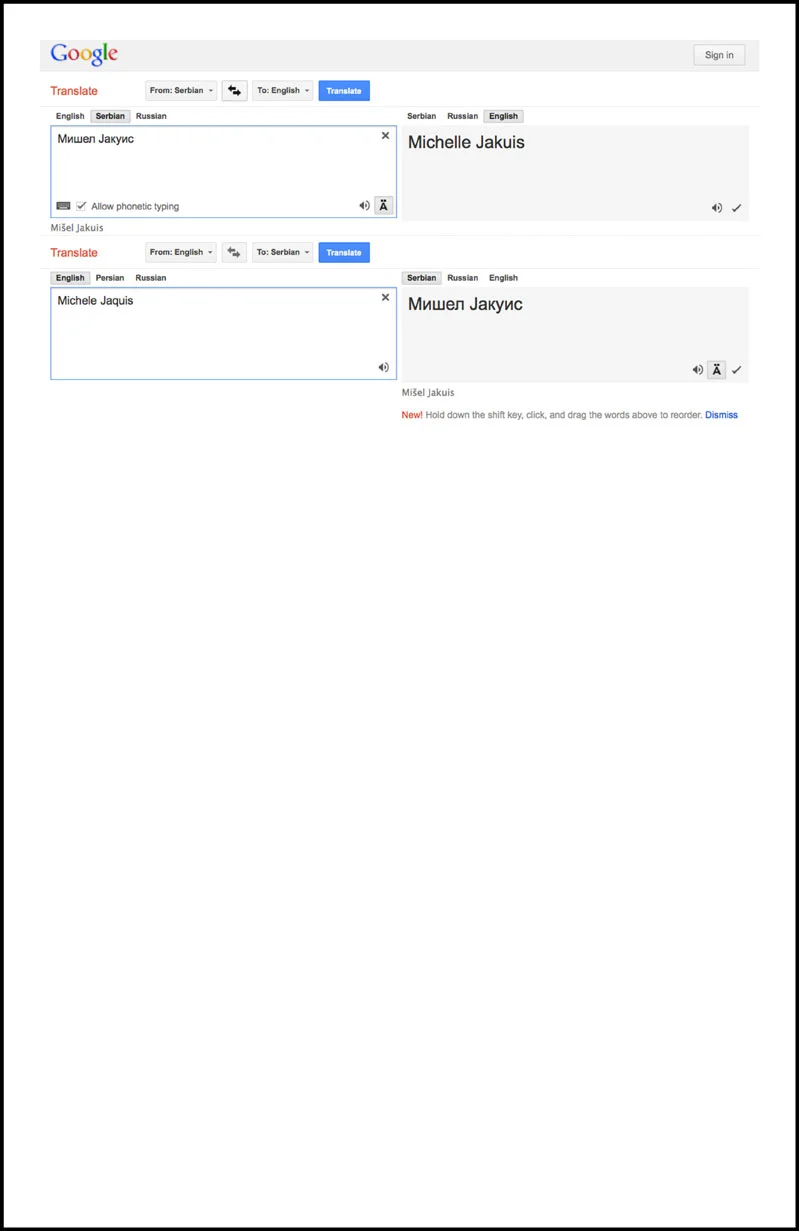Rate the Serbian translation with the checkmark
The height and width of the screenshot is (1231, 799).
pyautogui.click(x=736, y=370)
